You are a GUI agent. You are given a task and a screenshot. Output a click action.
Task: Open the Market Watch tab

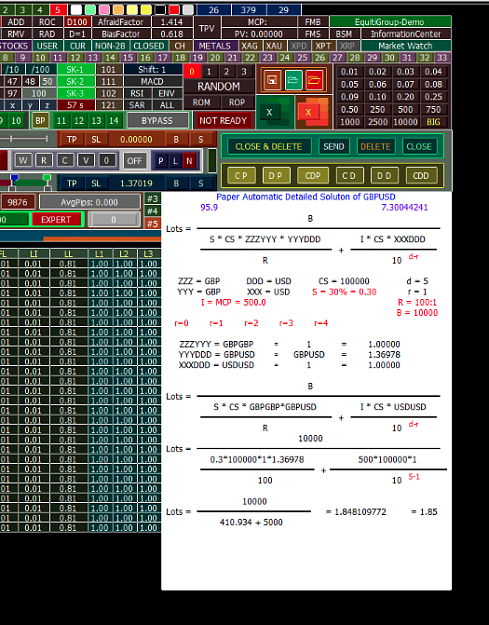(405, 46)
